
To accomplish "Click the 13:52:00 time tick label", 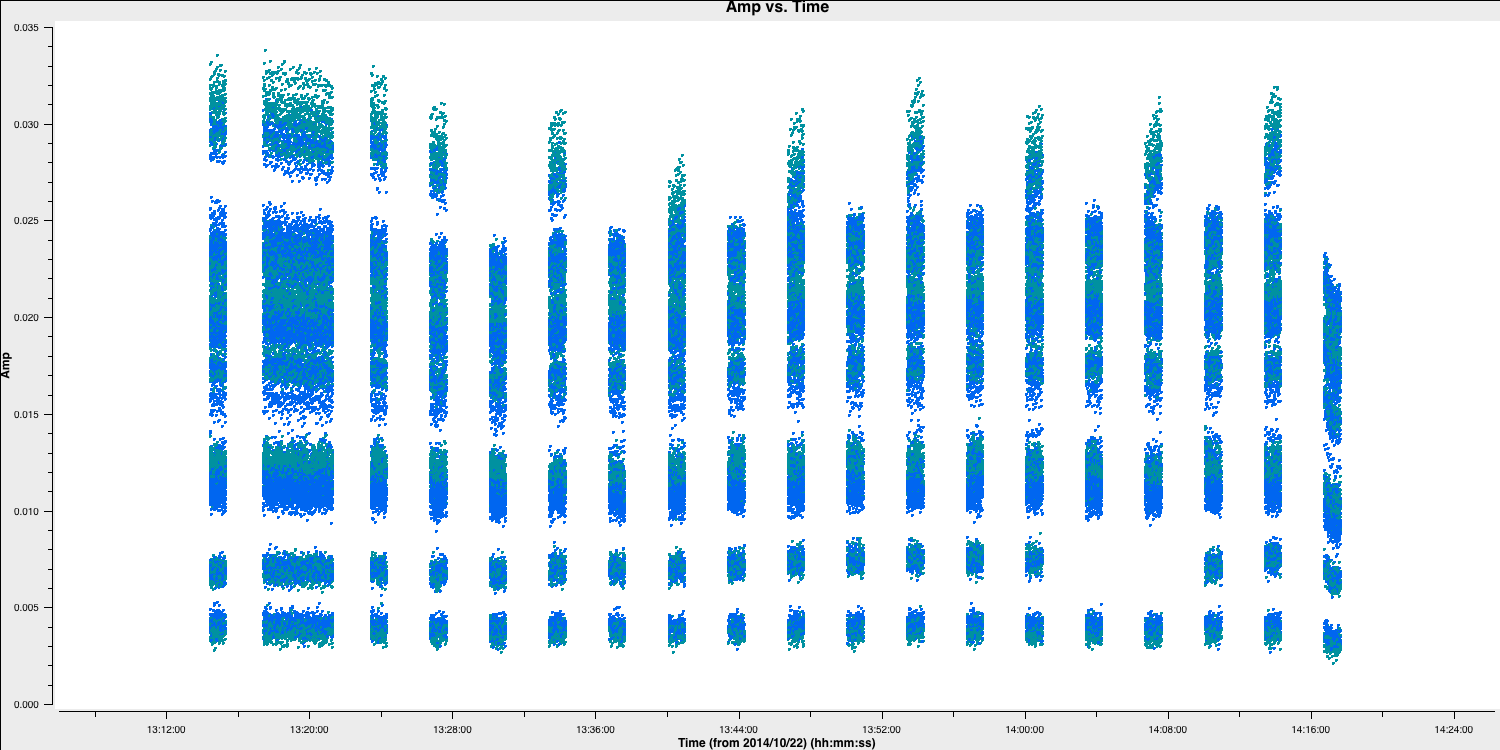I will pos(881,729).
